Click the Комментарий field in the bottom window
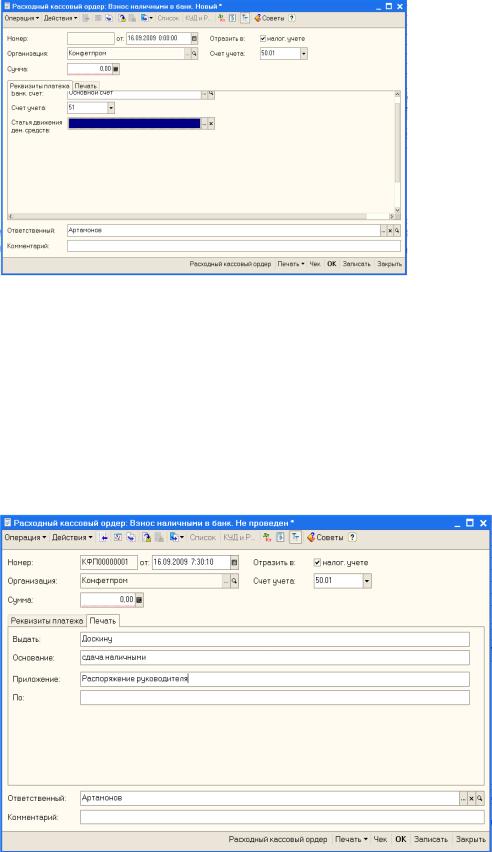Image resolution: width=492 pixels, height=852 pixels. (282, 817)
